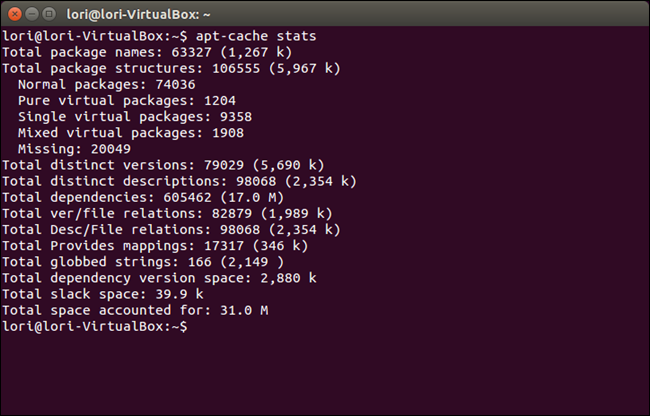Click 'Total distinct descriptions: 98068' line
The width and height of the screenshot is (650, 416).
tap(179, 181)
